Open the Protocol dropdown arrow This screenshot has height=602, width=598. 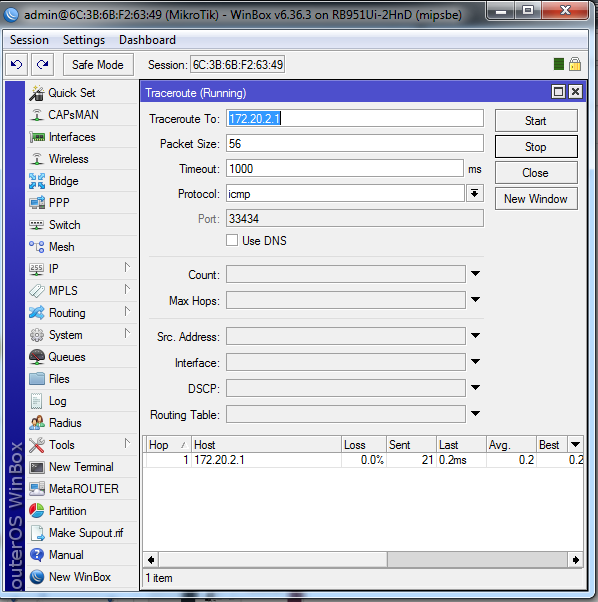pos(475,194)
